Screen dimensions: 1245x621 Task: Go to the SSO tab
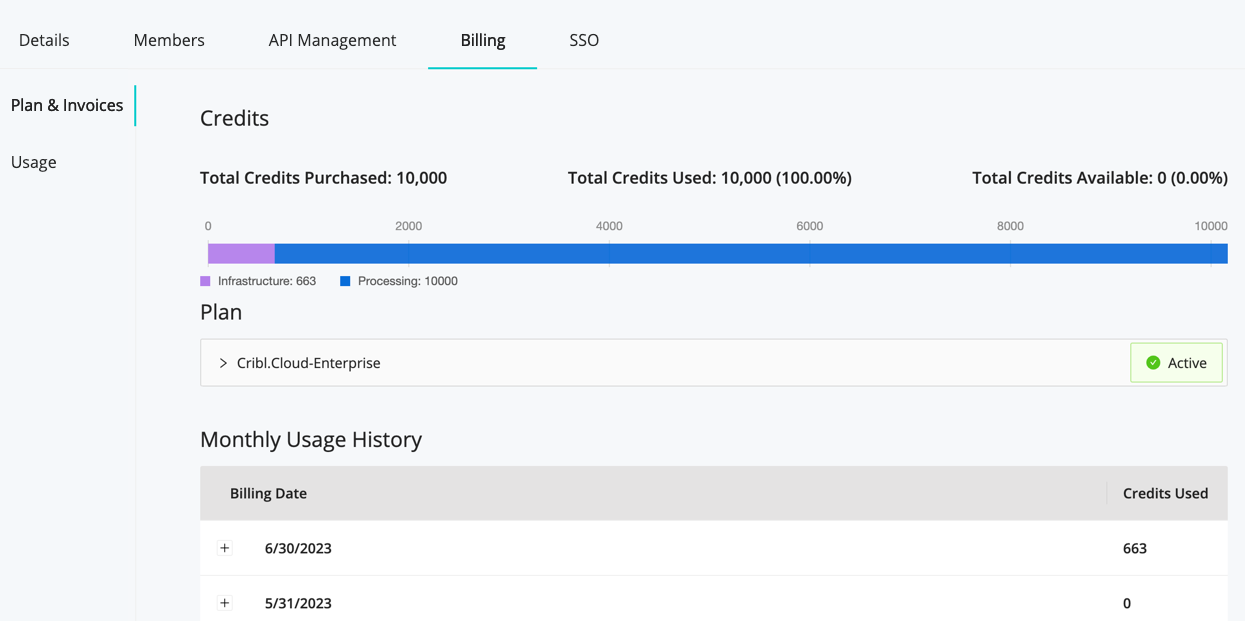tap(584, 40)
